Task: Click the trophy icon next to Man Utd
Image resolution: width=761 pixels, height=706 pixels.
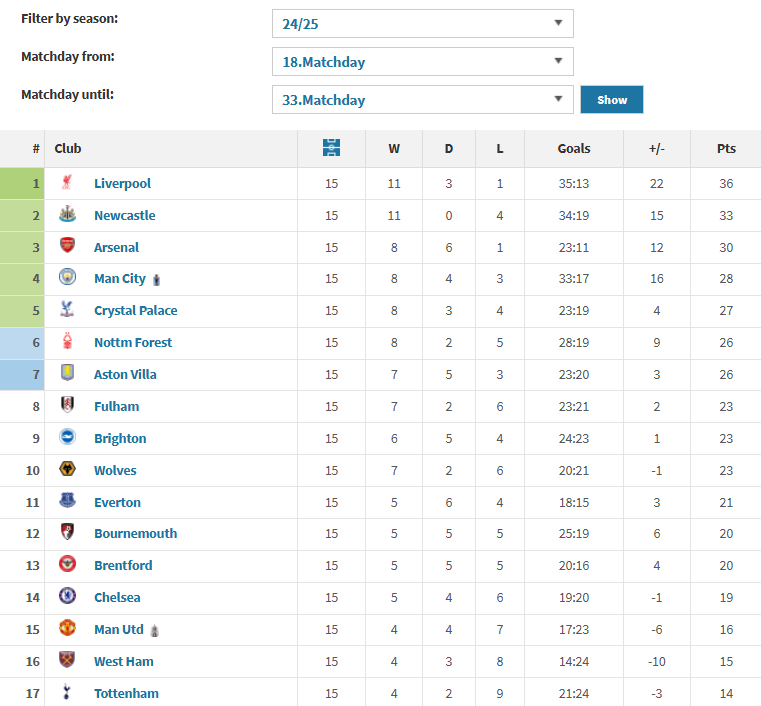Action: click(x=155, y=631)
